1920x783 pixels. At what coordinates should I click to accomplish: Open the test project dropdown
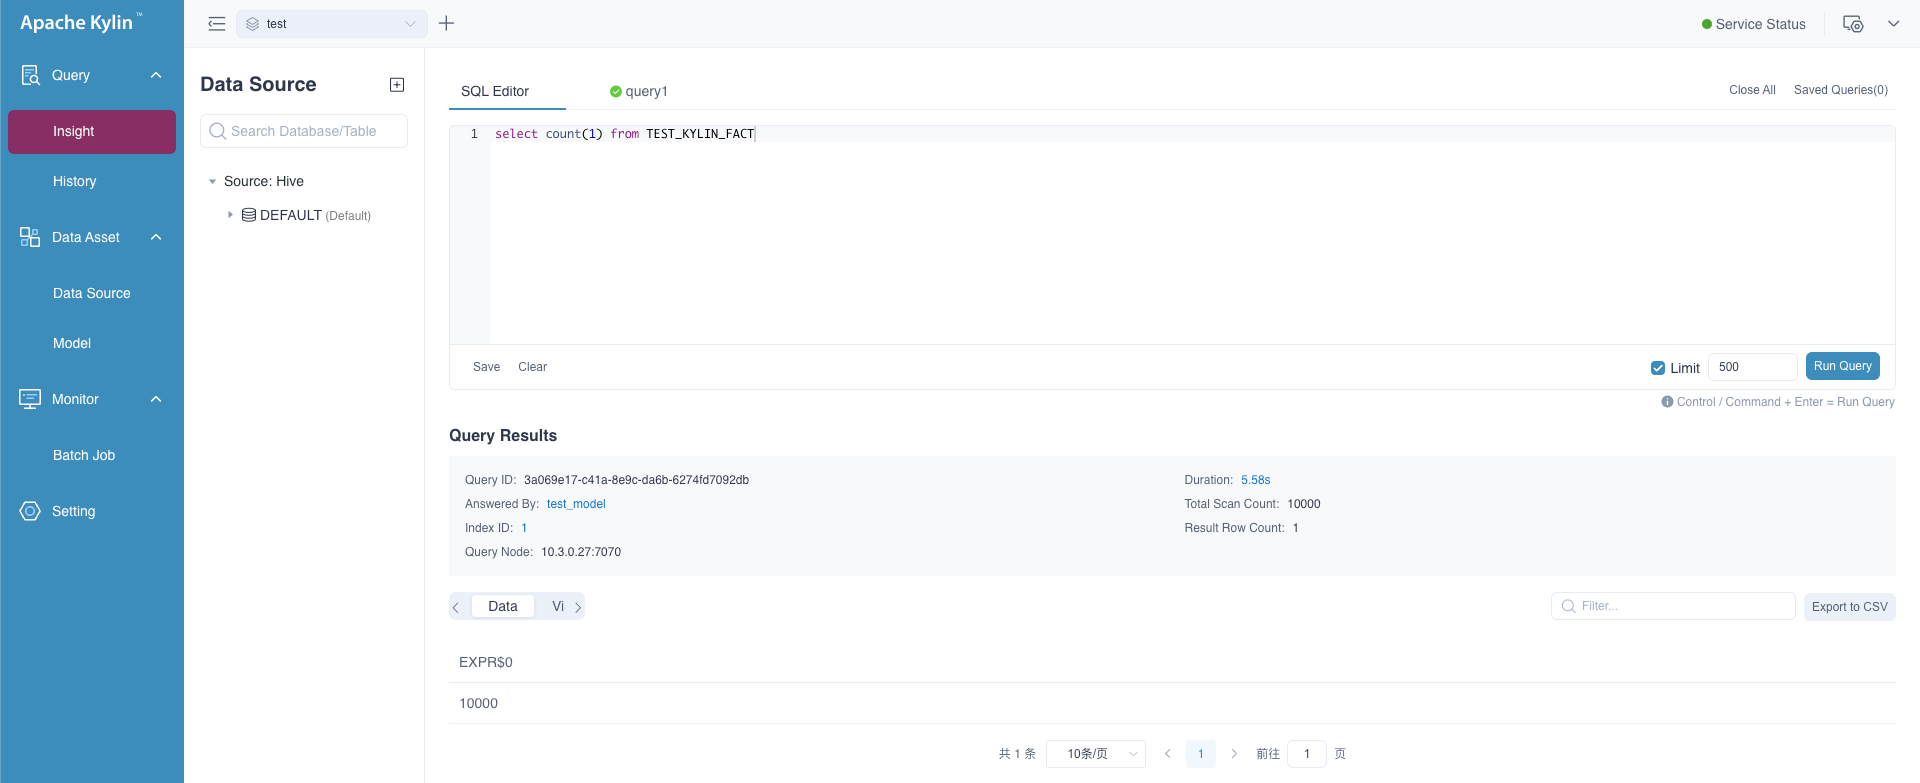tap(332, 24)
